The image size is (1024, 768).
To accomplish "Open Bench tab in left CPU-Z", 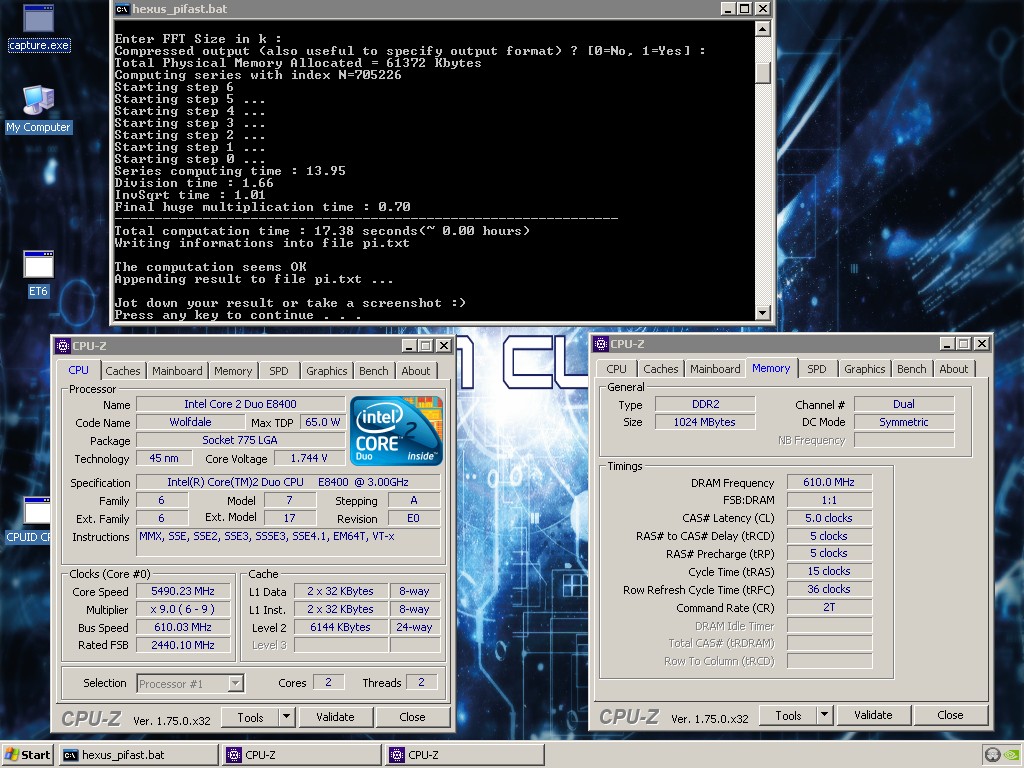I will point(374,371).
